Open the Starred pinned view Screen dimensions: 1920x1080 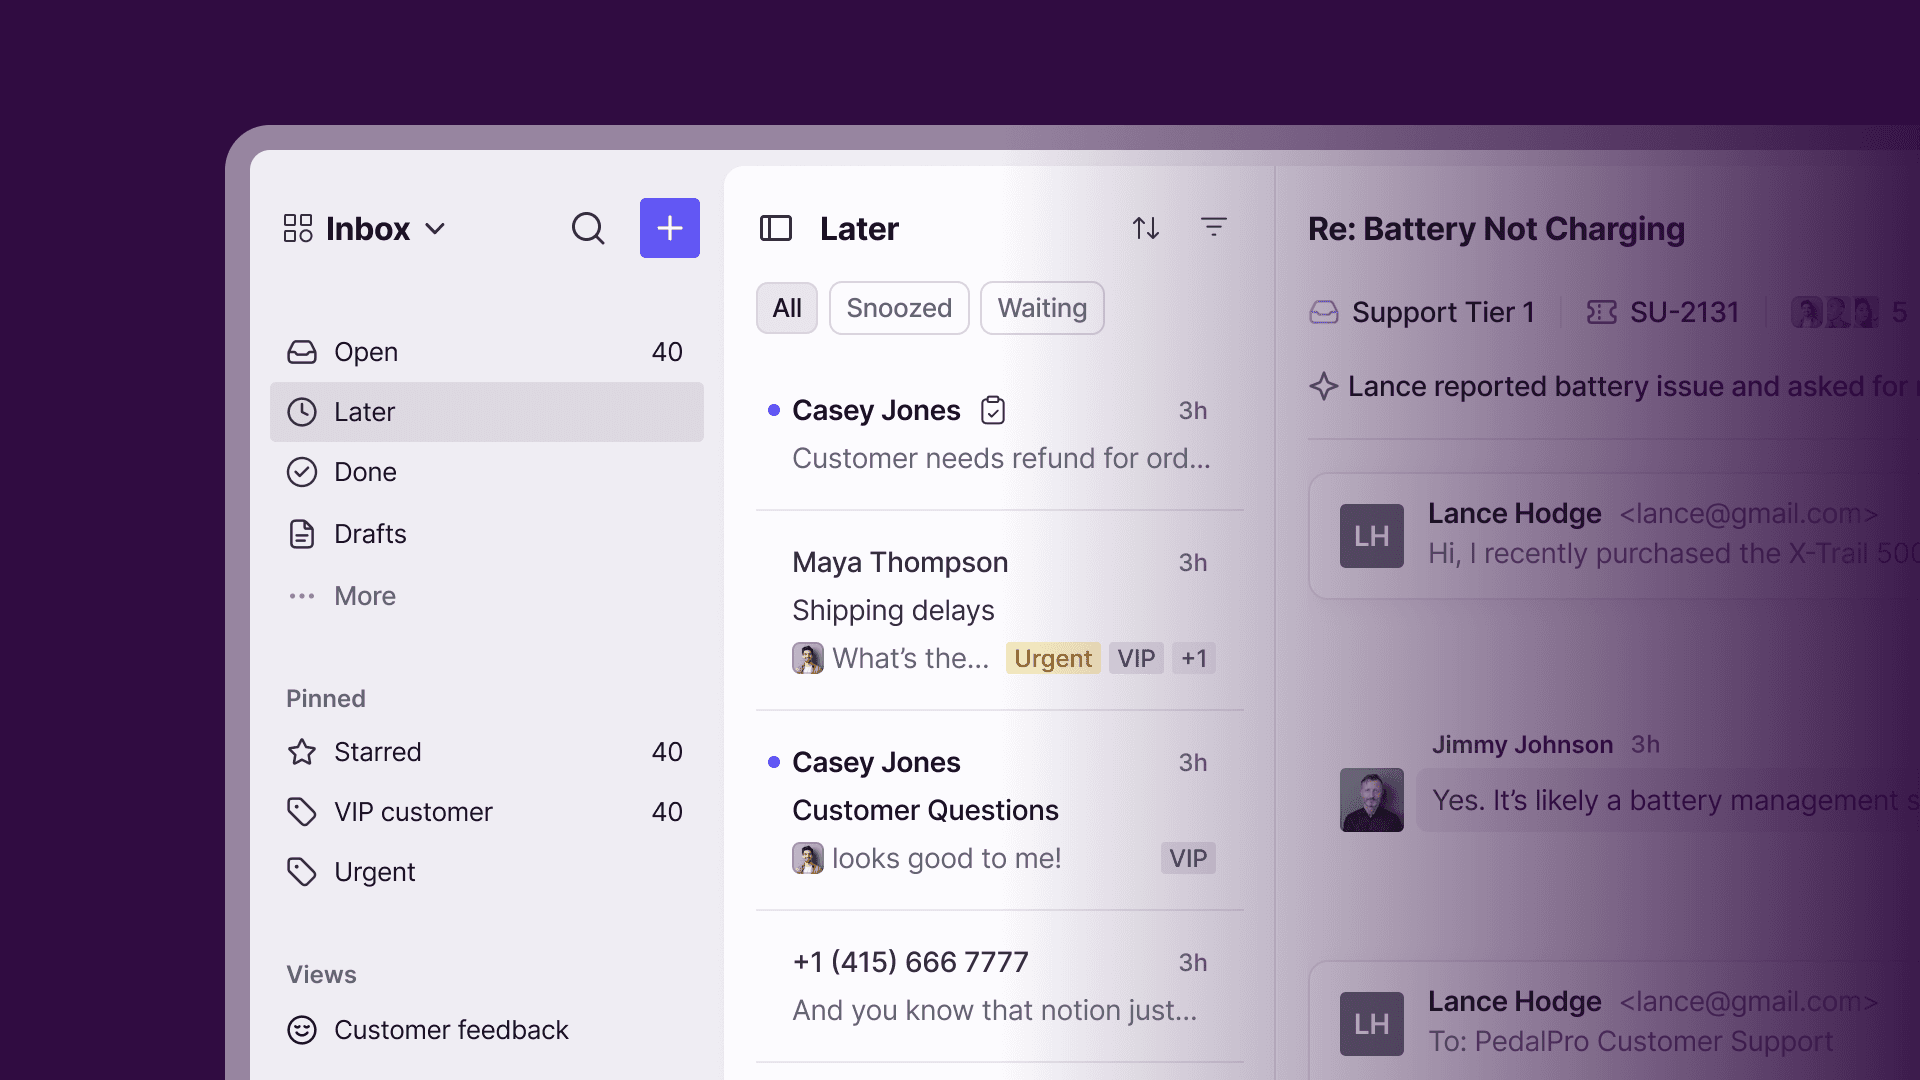[x=487, y=752]
